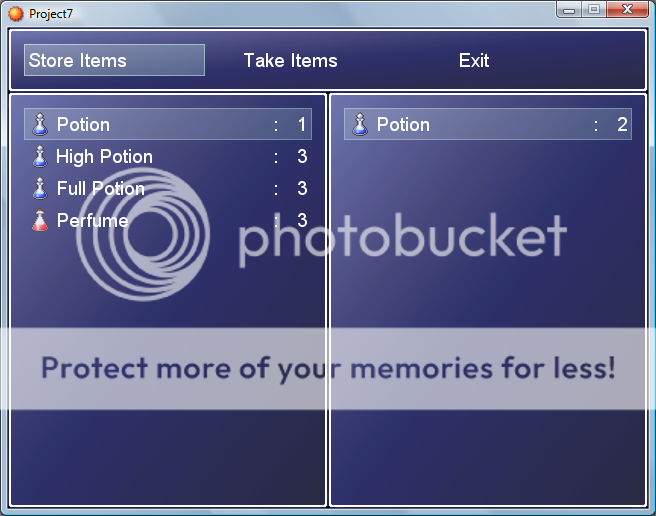Click the Project7 orange window icon
656x516 pixels.
pos(15,13)
